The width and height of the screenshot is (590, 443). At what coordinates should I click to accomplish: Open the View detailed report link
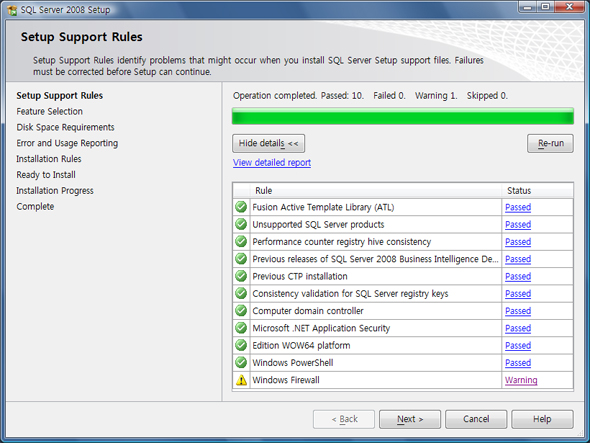click(x=272, y=163)
